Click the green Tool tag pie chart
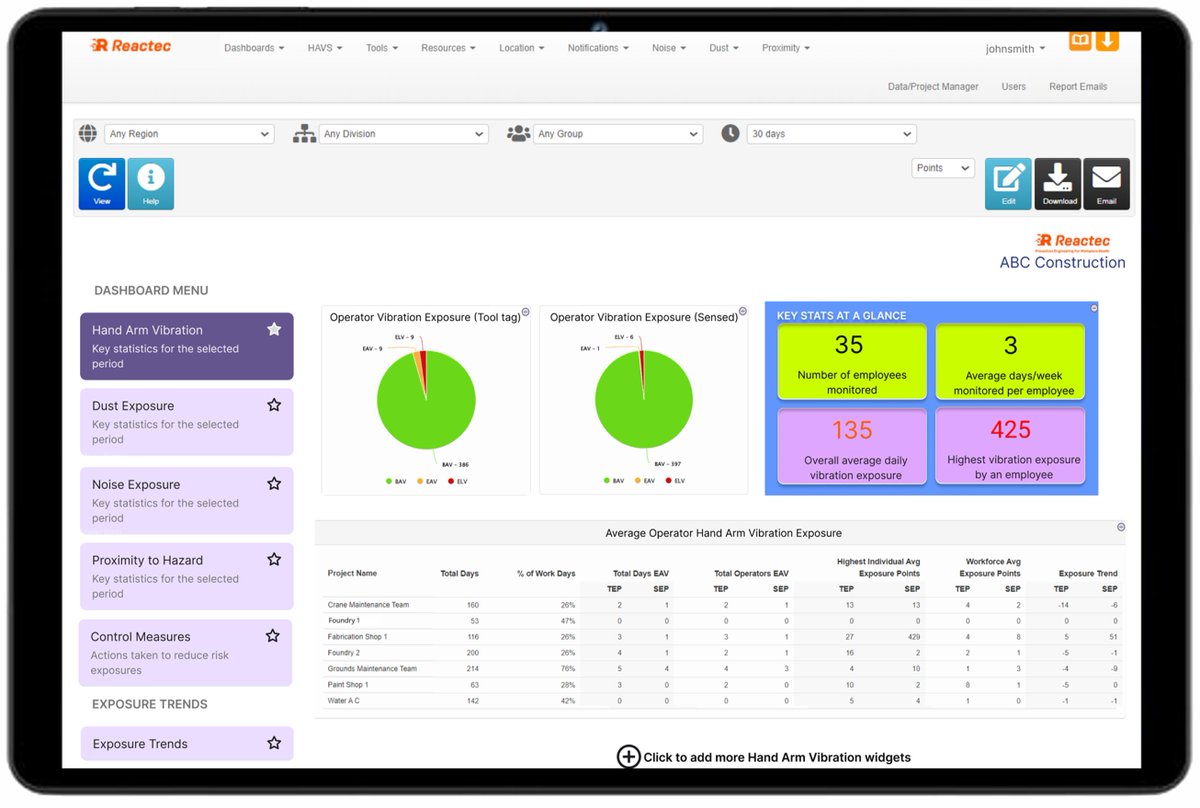This screenshot has height=808, width=1200. 426,400
